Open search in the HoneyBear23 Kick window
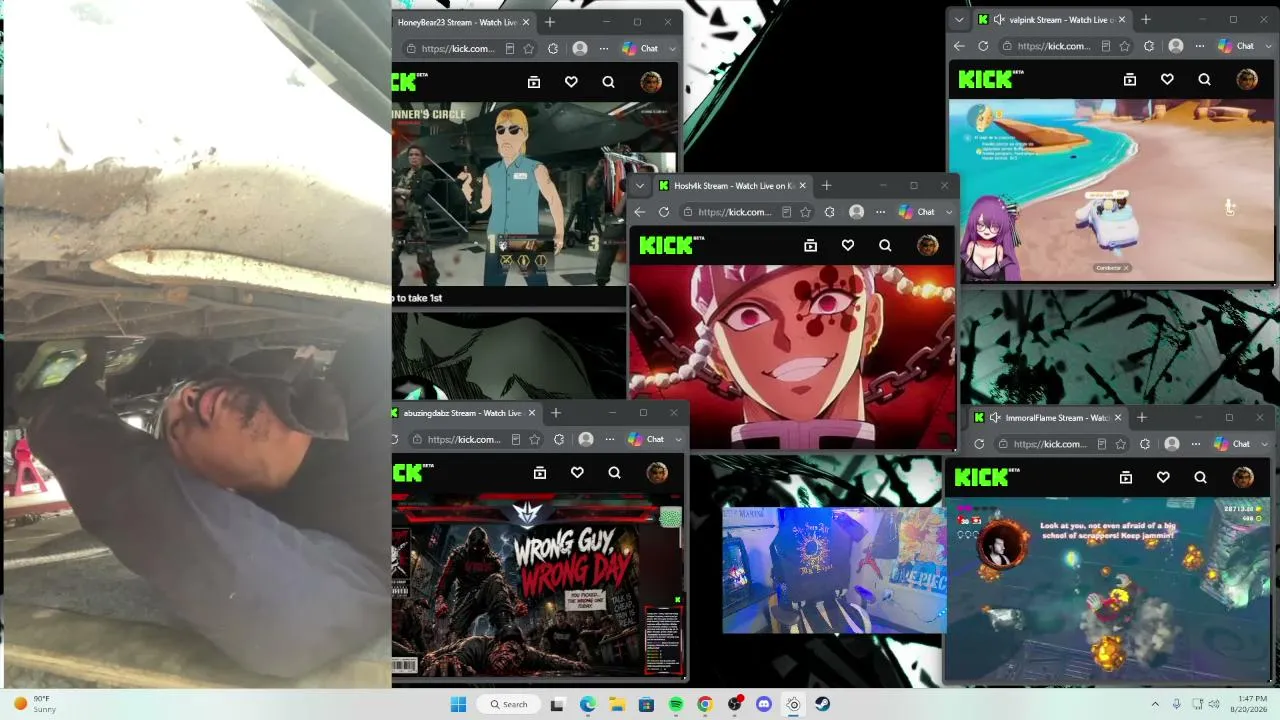The height and width of the screenshot is (720, 1280). pos(608,82)
